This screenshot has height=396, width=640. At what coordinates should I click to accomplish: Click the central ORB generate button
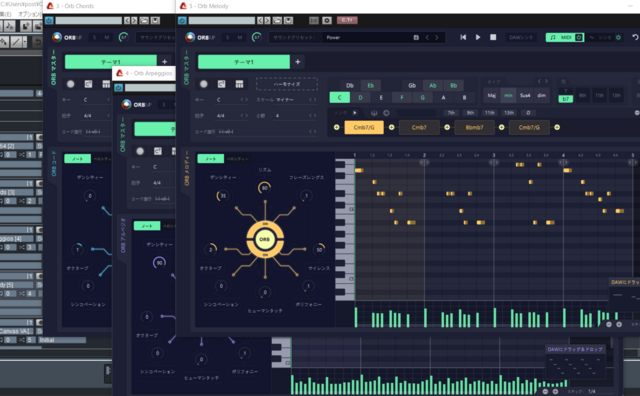pyautogui.click(x=265, y=239)
